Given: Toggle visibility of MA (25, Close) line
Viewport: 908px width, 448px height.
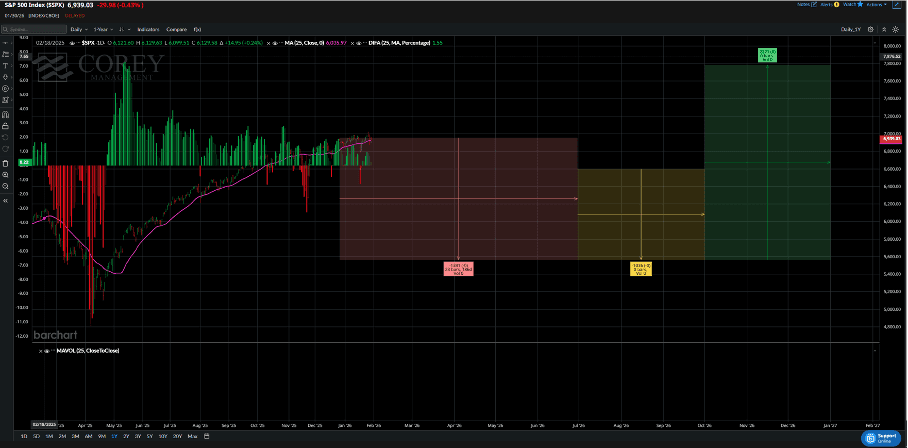Looking at the screenshot, I should click(274, 42).
